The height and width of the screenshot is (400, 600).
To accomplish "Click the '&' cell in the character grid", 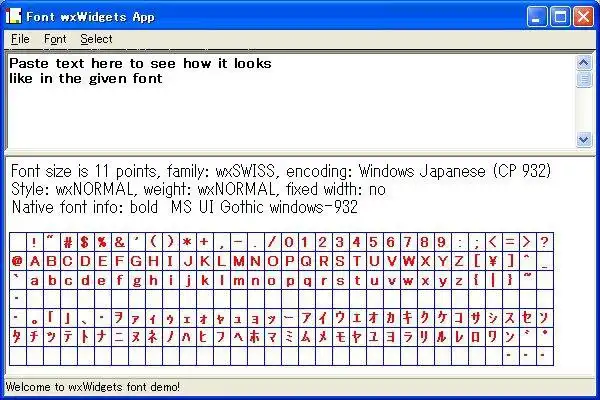I will (x=120, y=242).
